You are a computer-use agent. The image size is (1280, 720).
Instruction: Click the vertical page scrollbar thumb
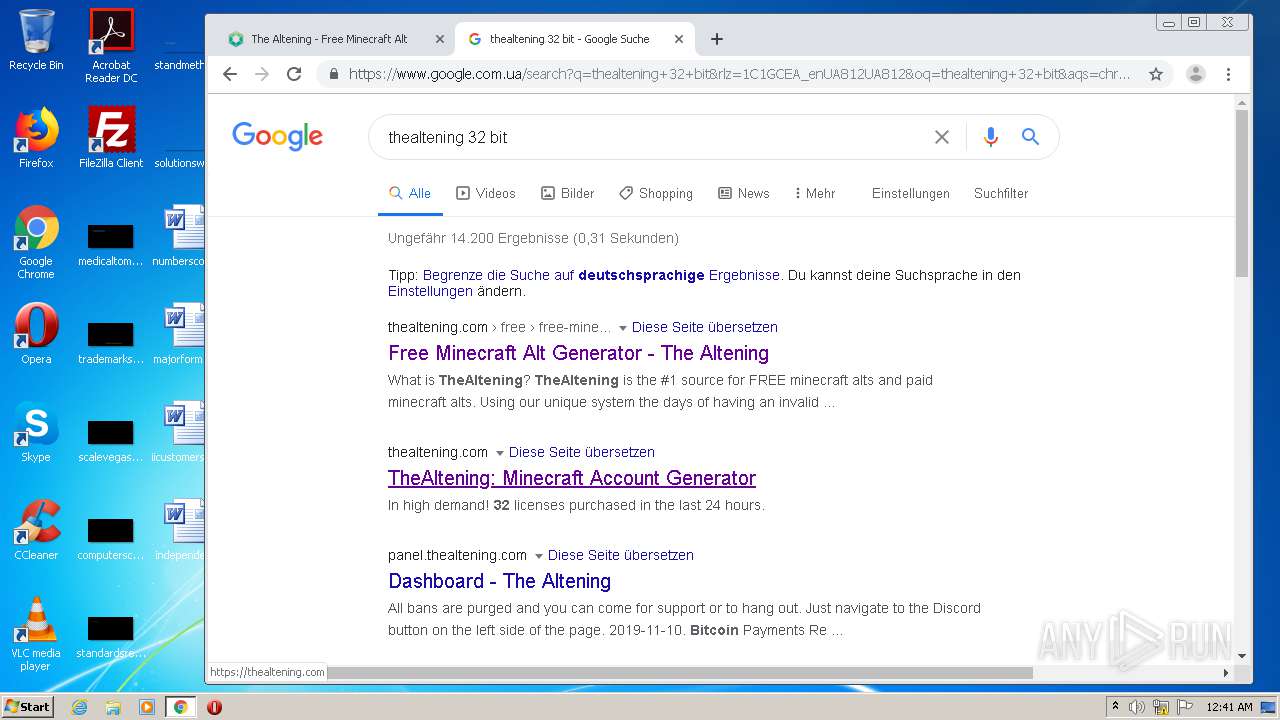(1242, 193)
